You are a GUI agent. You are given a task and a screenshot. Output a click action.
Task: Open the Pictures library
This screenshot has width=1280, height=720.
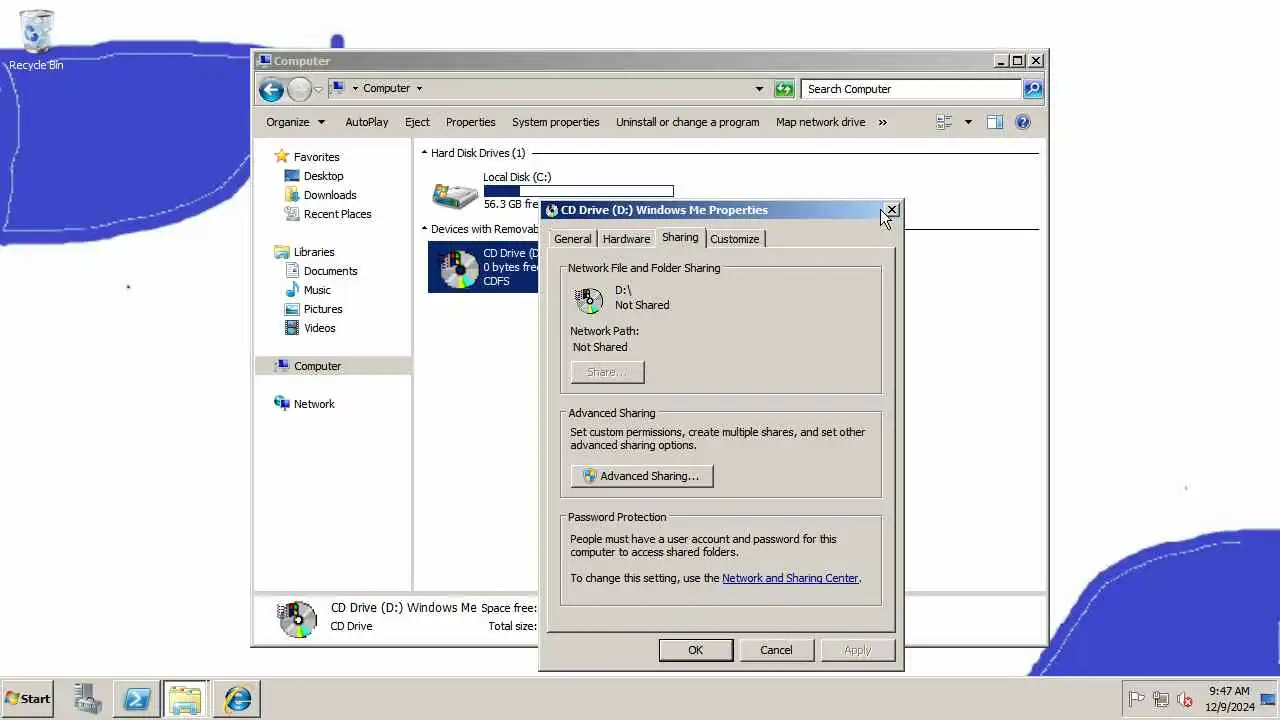323,309
